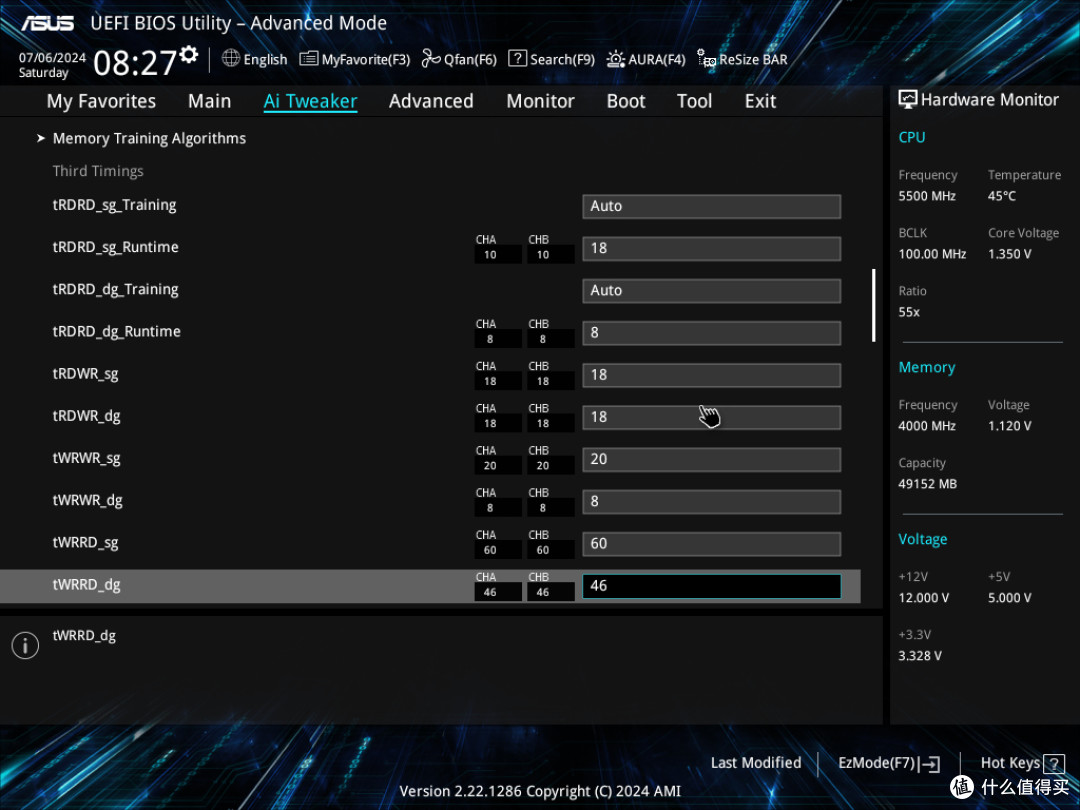Switch to Main tab
This screenshot has width=1080, height=810.
pyautogui.click(x=209, y=101)
